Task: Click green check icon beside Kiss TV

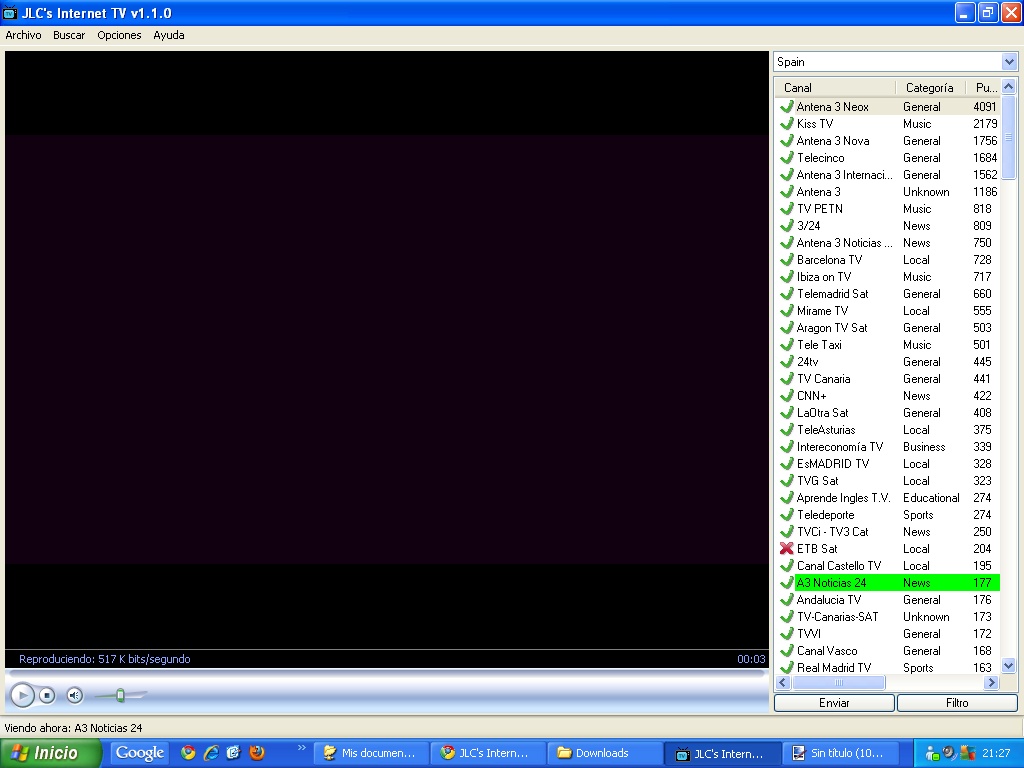Action: (786, 123)
